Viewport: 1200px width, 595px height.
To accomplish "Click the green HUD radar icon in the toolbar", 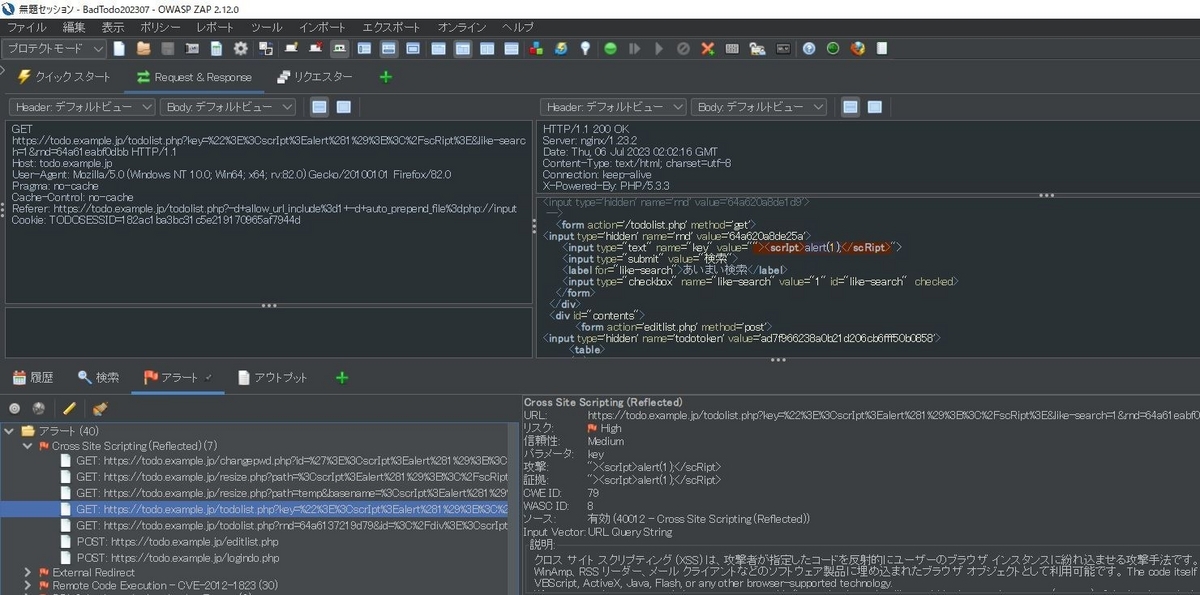I will pyautogui.click(x=832, y=48).
